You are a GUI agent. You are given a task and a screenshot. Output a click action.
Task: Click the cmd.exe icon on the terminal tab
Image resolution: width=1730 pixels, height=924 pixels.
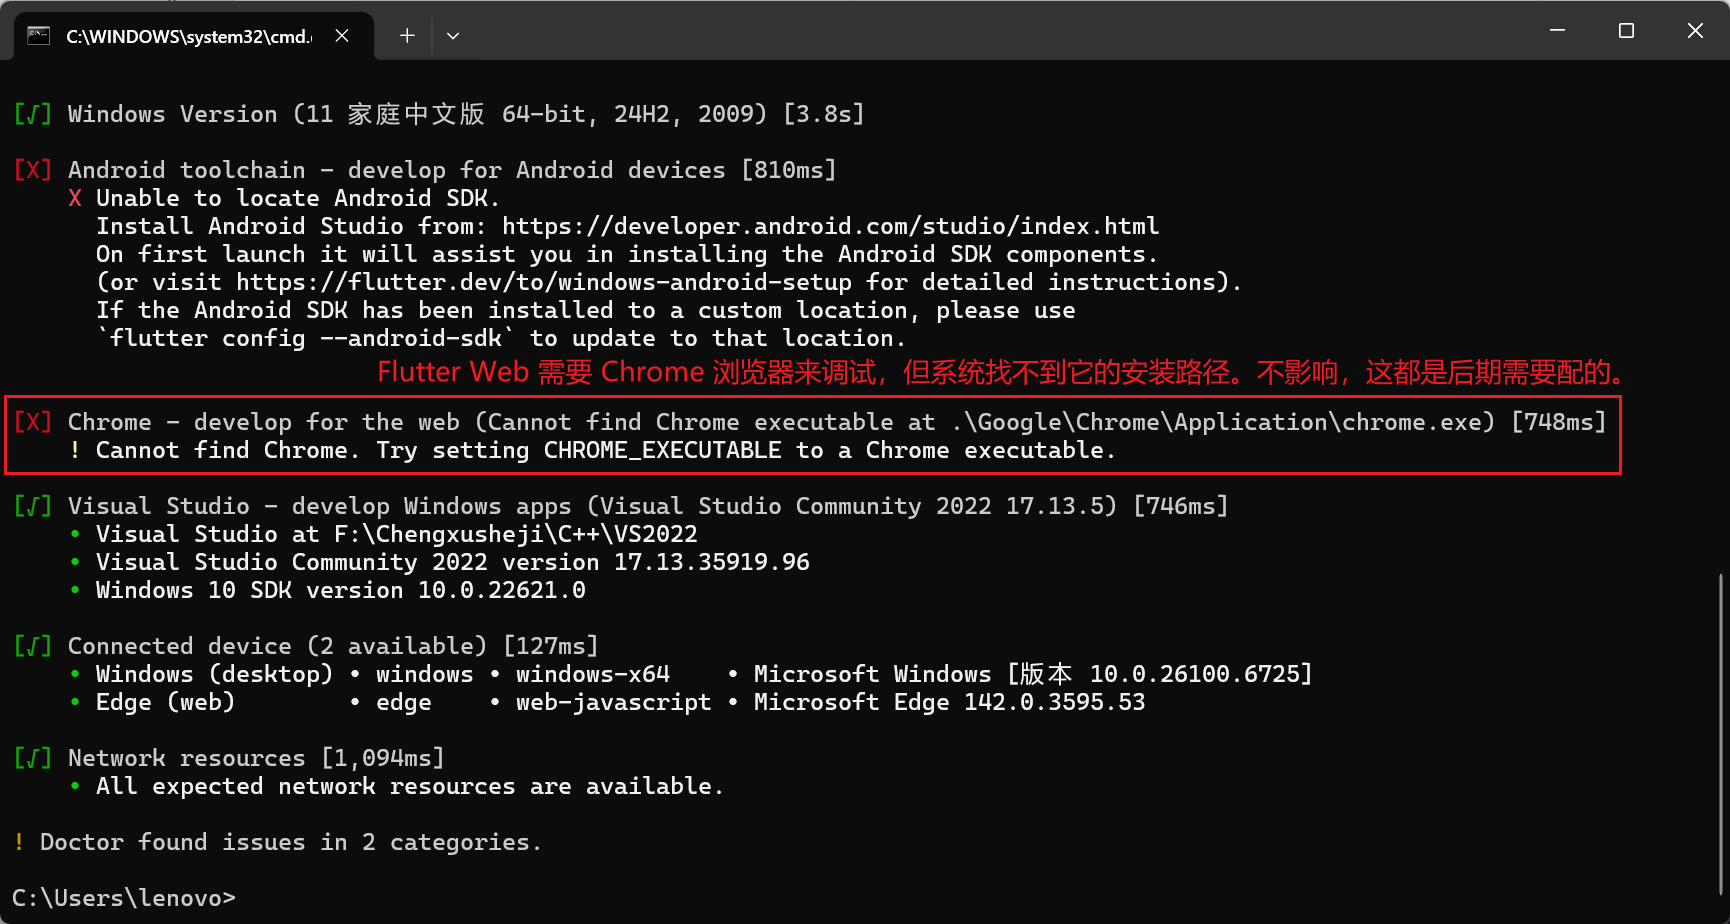click(x=39, y=35)
